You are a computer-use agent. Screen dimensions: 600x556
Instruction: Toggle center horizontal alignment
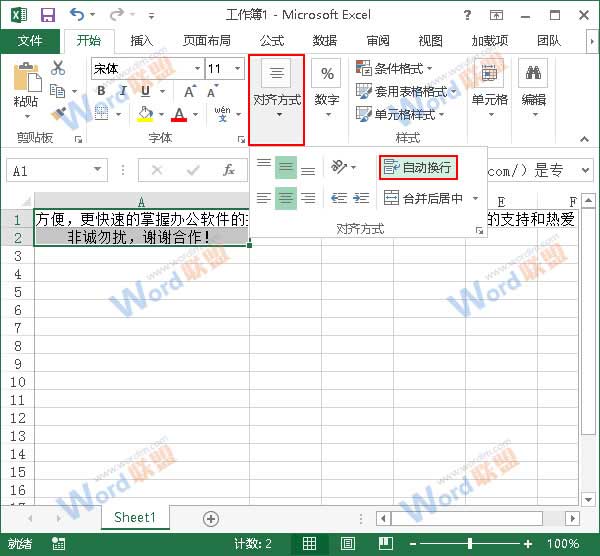[286, 198]
